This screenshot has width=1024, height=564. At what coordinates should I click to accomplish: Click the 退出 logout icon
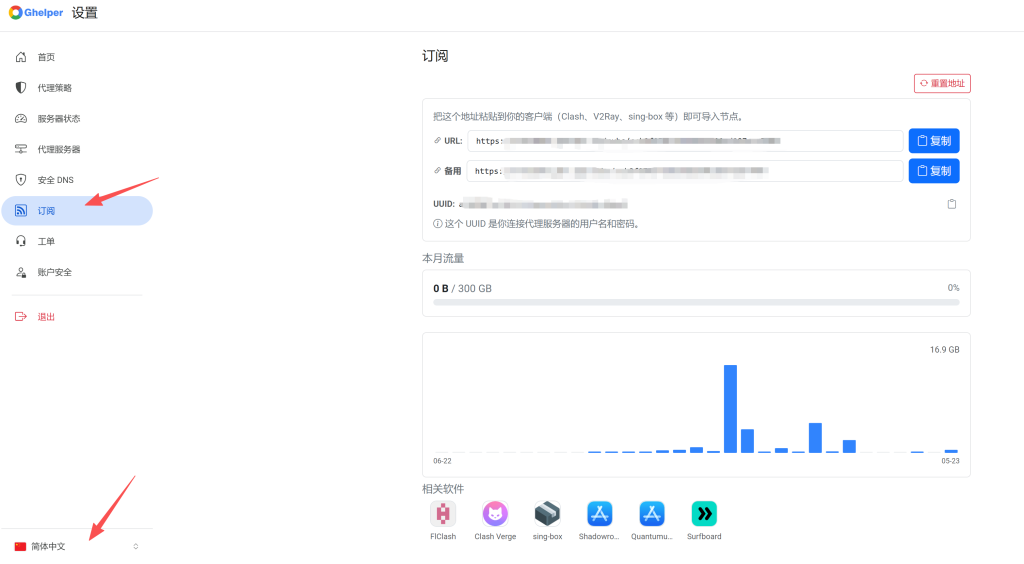pos(21,317)
